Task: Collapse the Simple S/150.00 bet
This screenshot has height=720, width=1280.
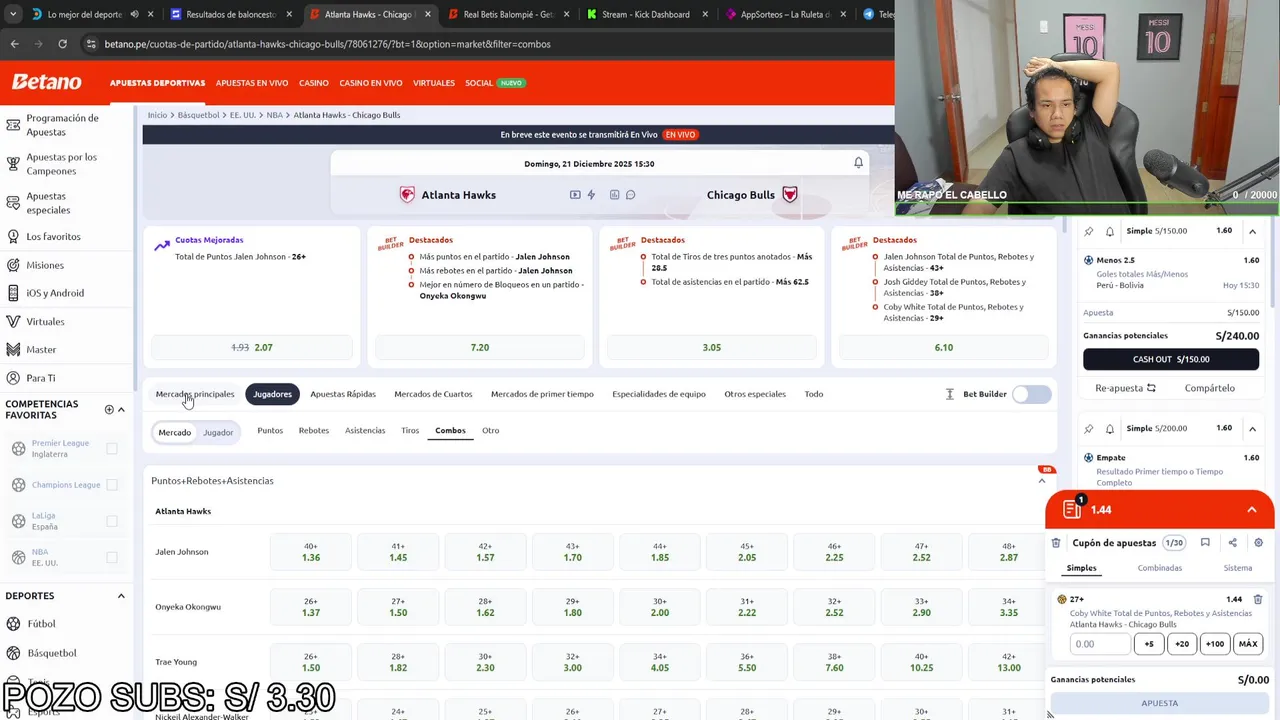Action: click(1252, 231)
